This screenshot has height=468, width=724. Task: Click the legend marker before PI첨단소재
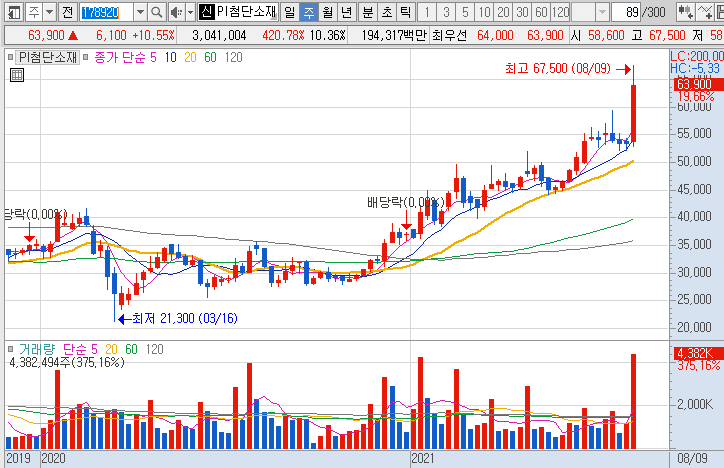click(x=11, y=58)
